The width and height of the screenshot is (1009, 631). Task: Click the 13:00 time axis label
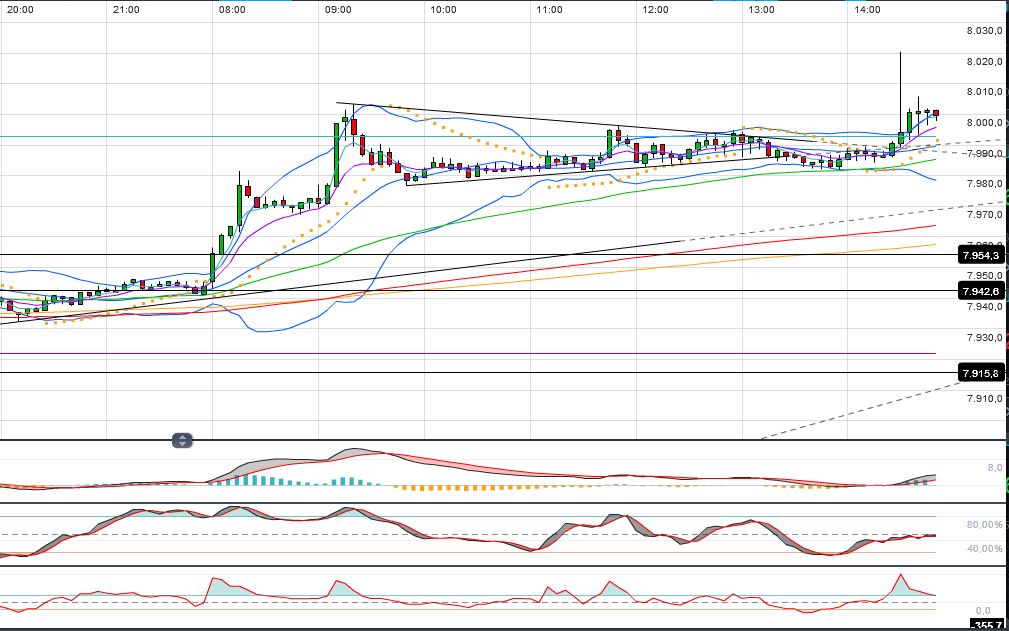[761, 10]
